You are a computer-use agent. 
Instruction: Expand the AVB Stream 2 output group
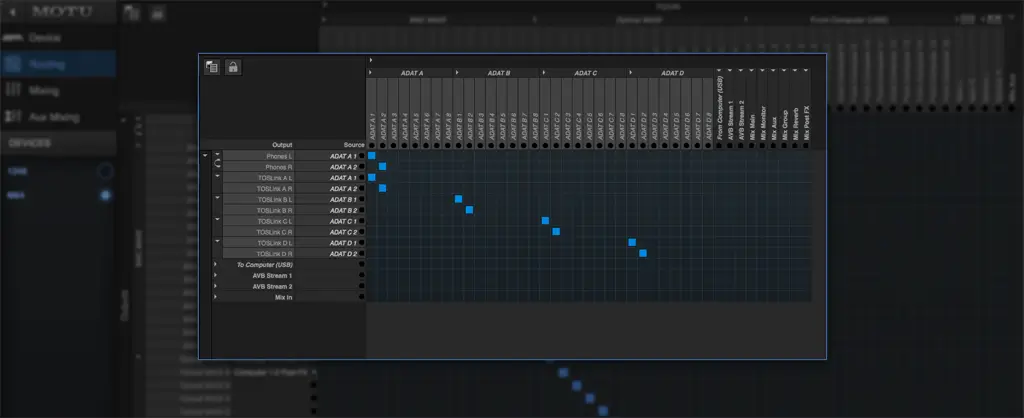tap(217, 286)
